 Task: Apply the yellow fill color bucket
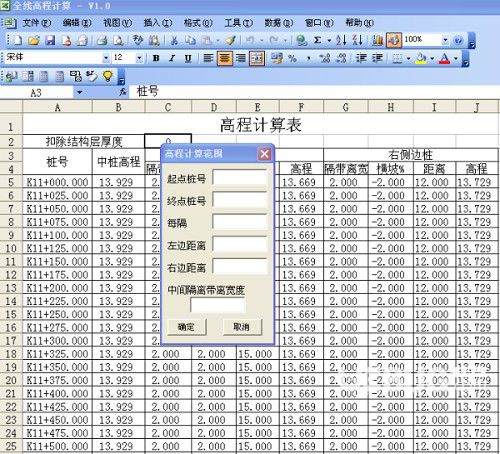tap(422, 59)
